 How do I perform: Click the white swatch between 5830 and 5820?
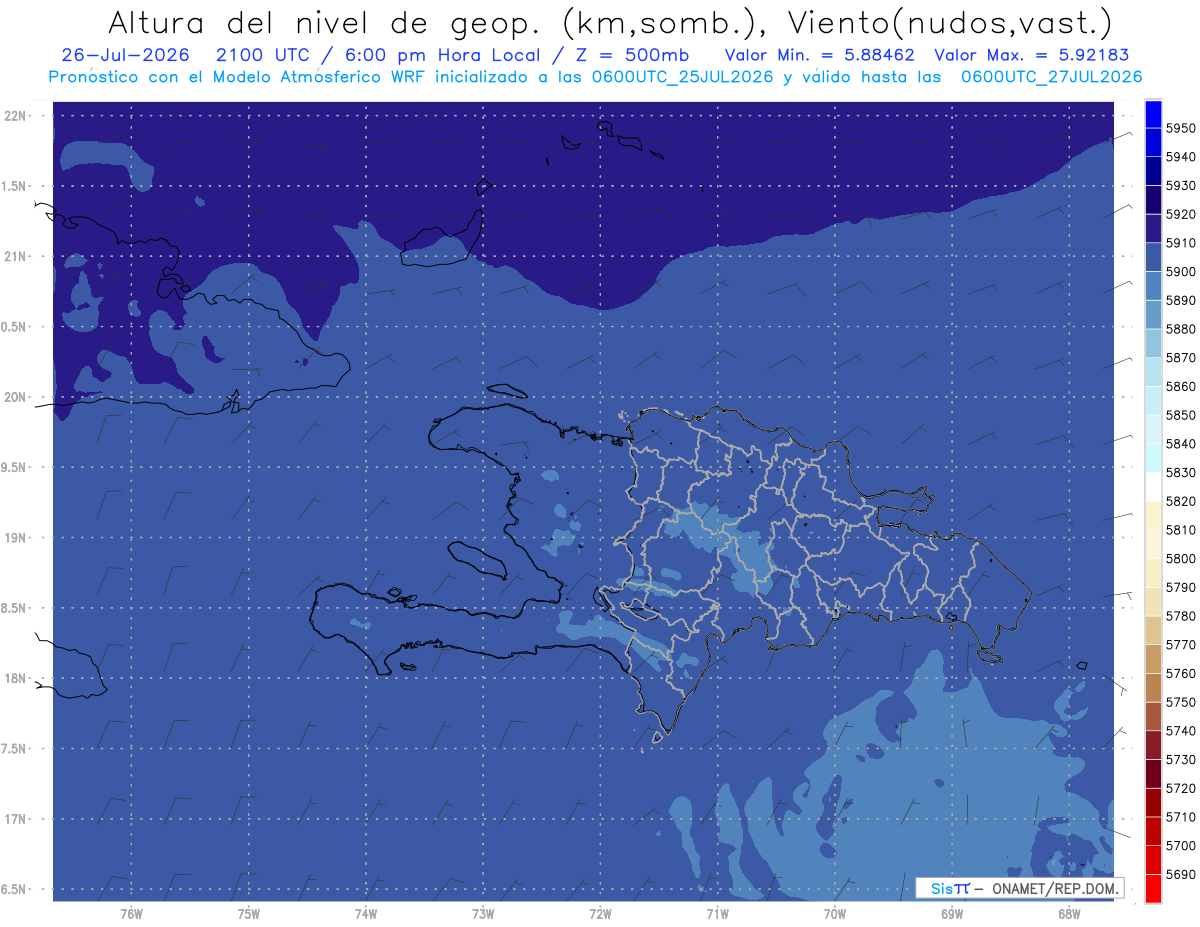(1153, 486)
